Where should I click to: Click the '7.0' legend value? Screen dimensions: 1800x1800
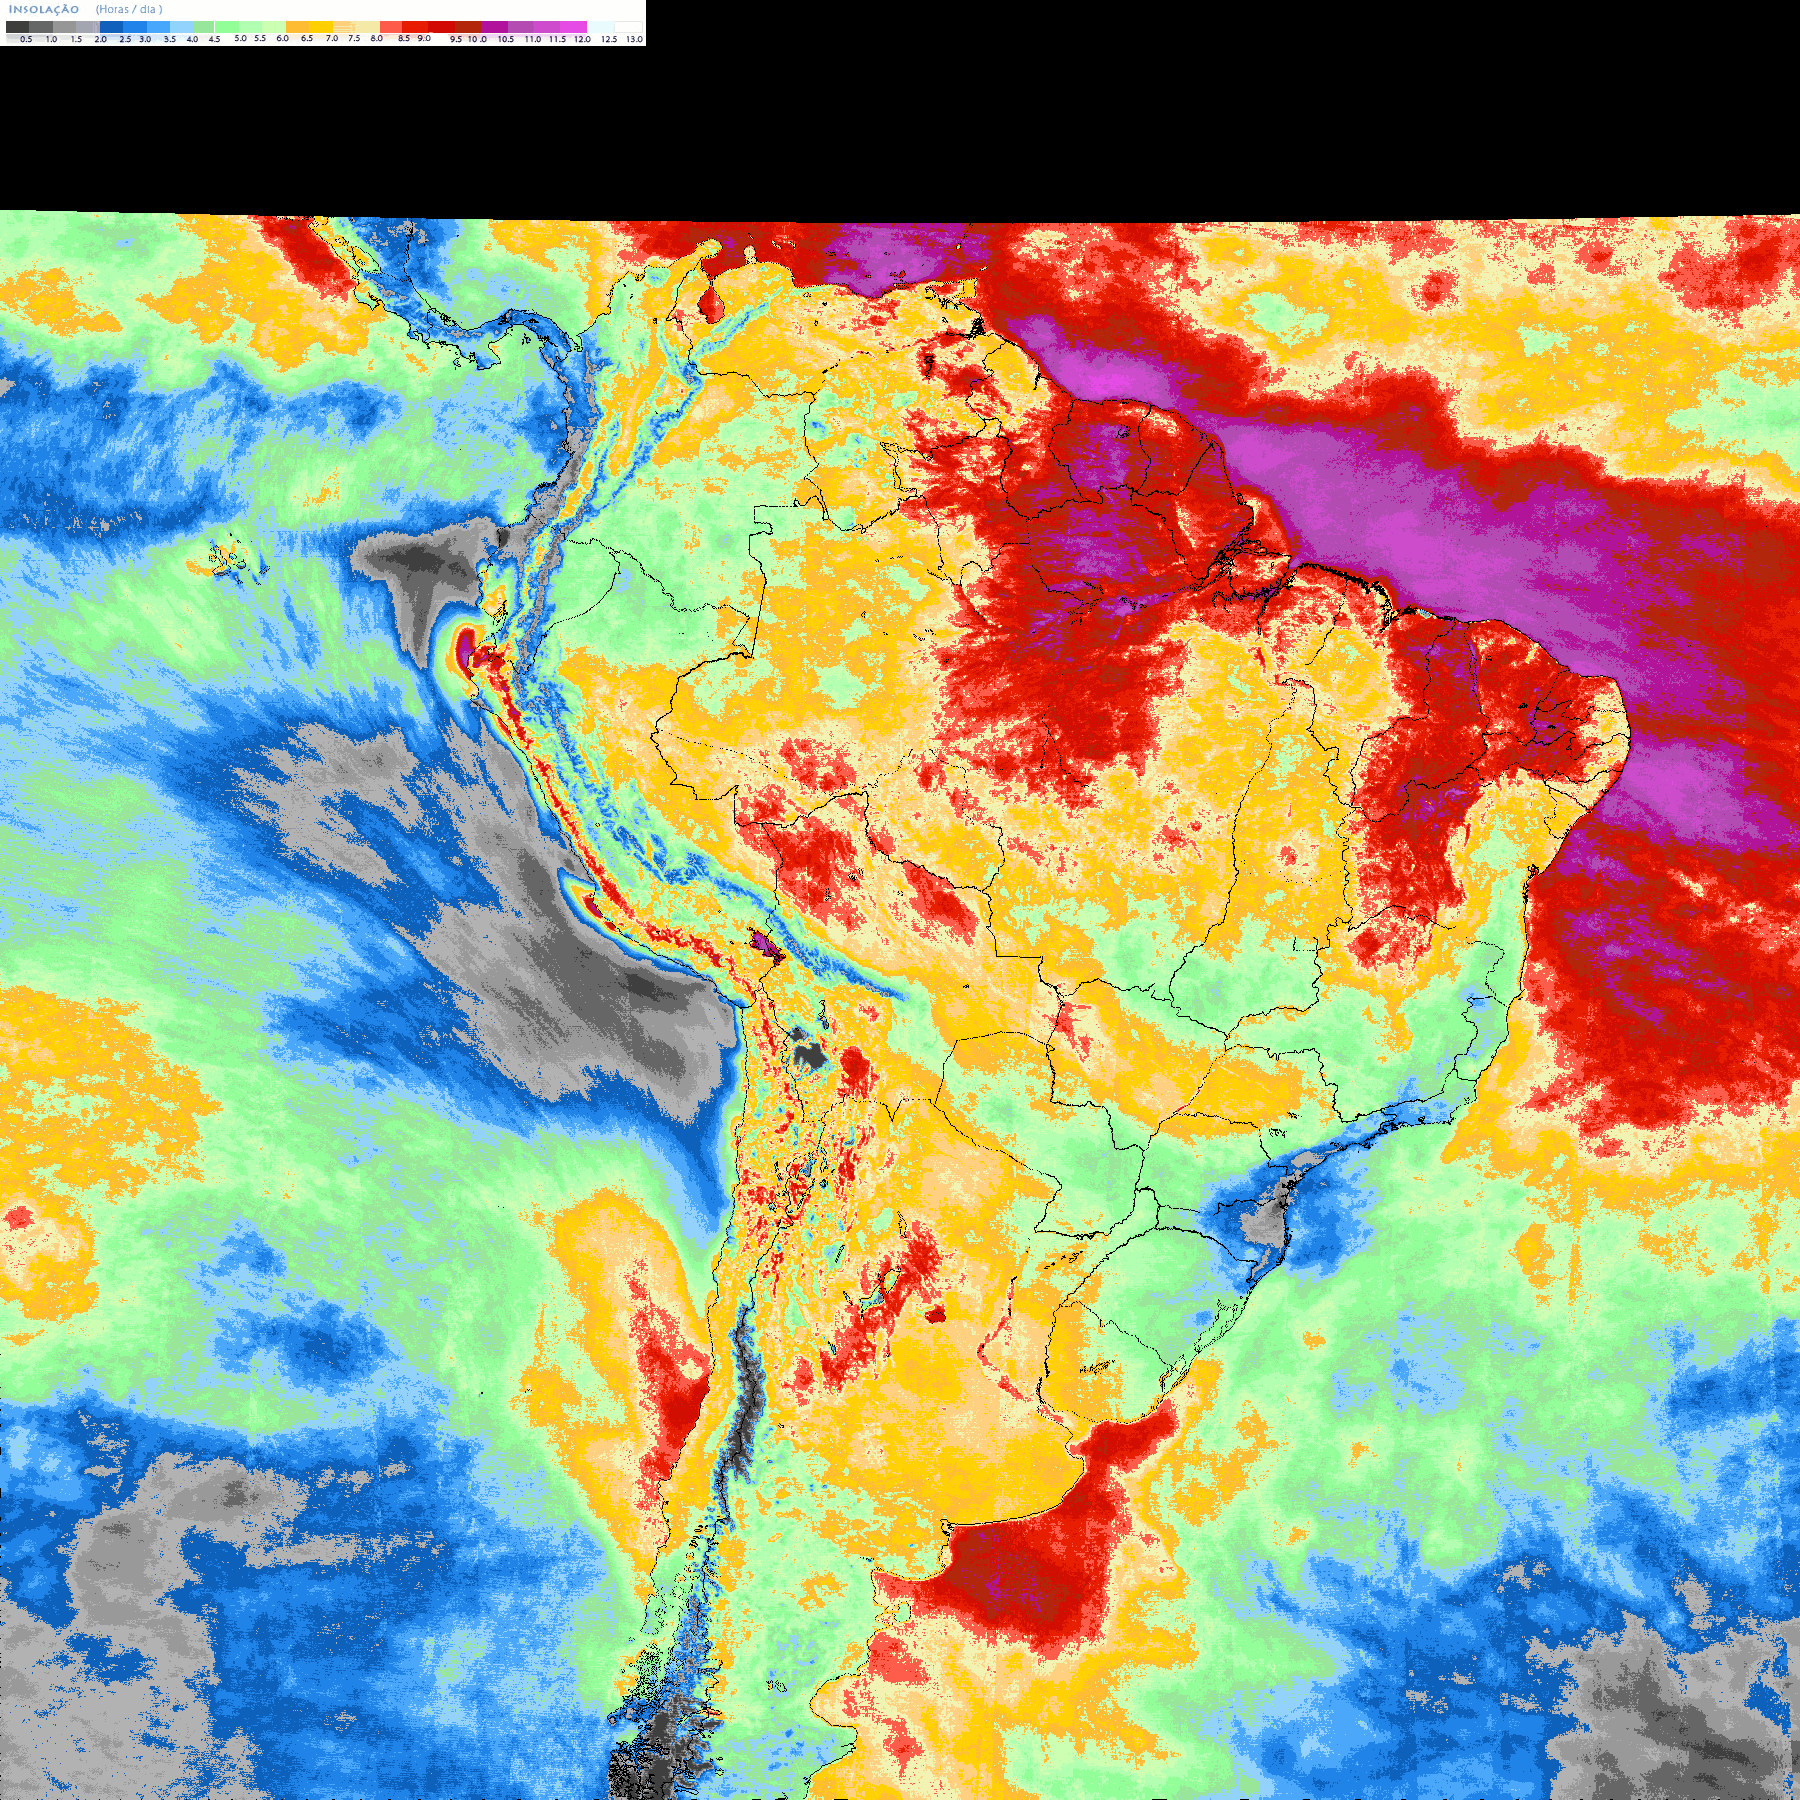pyautogui.click(x=332, y=38)
